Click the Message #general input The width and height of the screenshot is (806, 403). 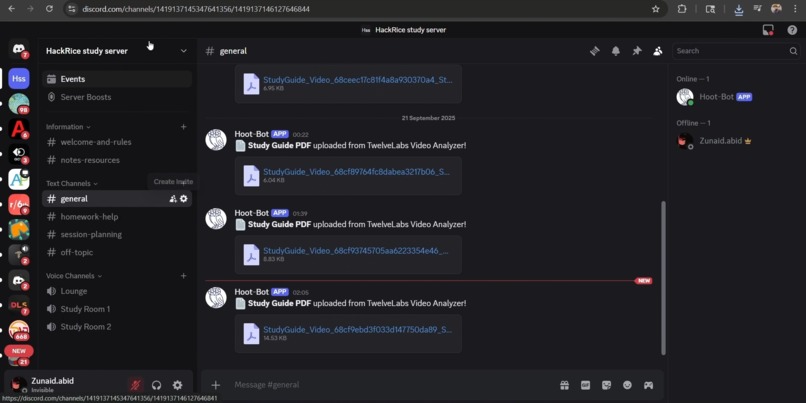(393, 385)
